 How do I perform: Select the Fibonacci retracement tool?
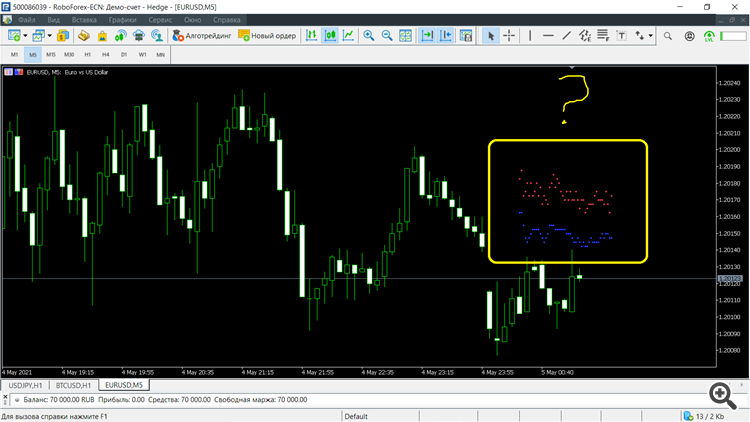(603, 35)
